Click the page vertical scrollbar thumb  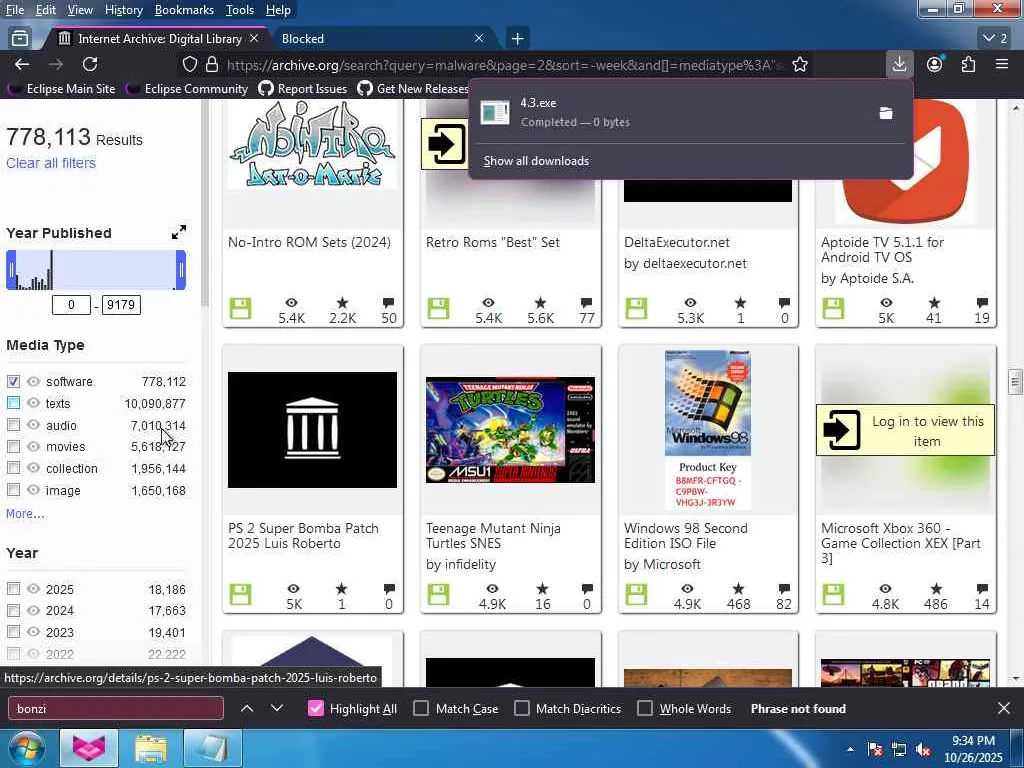1015,383
